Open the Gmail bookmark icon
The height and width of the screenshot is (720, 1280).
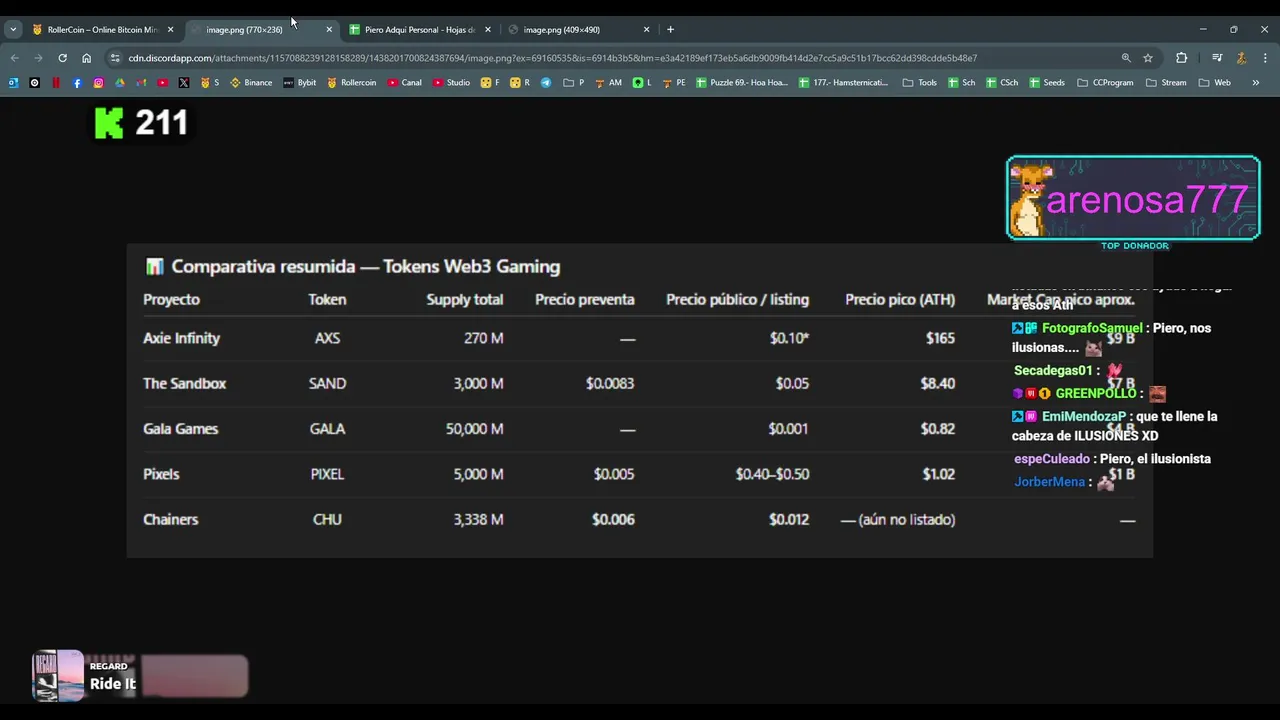tap(141, 83)
